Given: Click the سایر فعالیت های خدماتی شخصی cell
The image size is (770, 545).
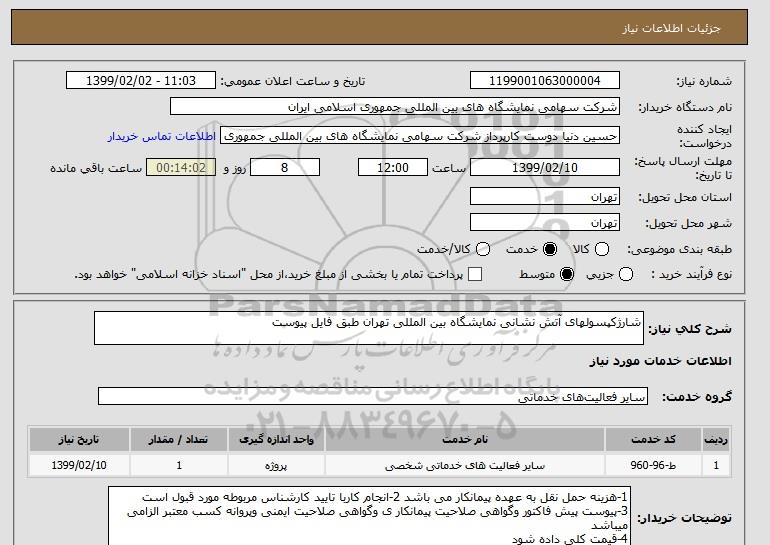Looking at the screenshot, I should 465,465.
